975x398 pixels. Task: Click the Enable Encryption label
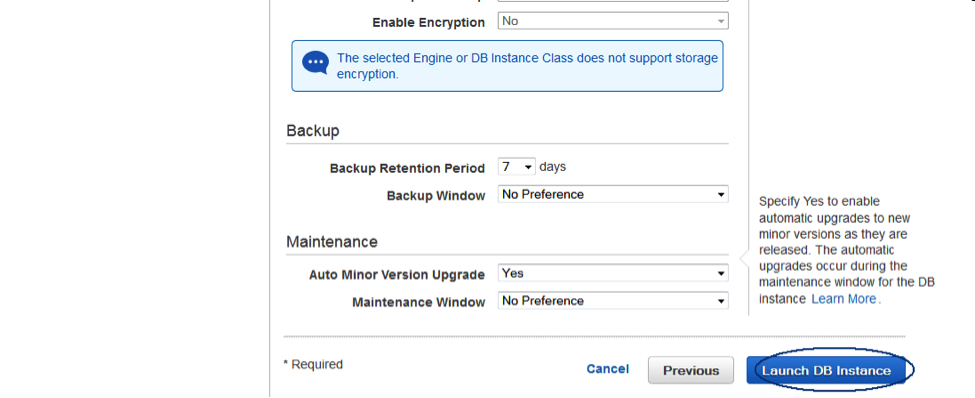click(x=428, y=22)
